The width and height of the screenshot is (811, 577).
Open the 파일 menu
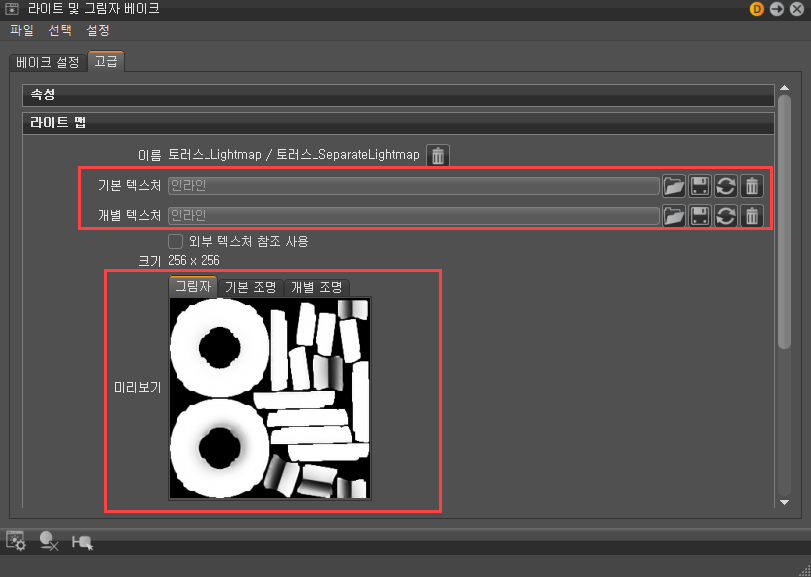pos(21,30)
